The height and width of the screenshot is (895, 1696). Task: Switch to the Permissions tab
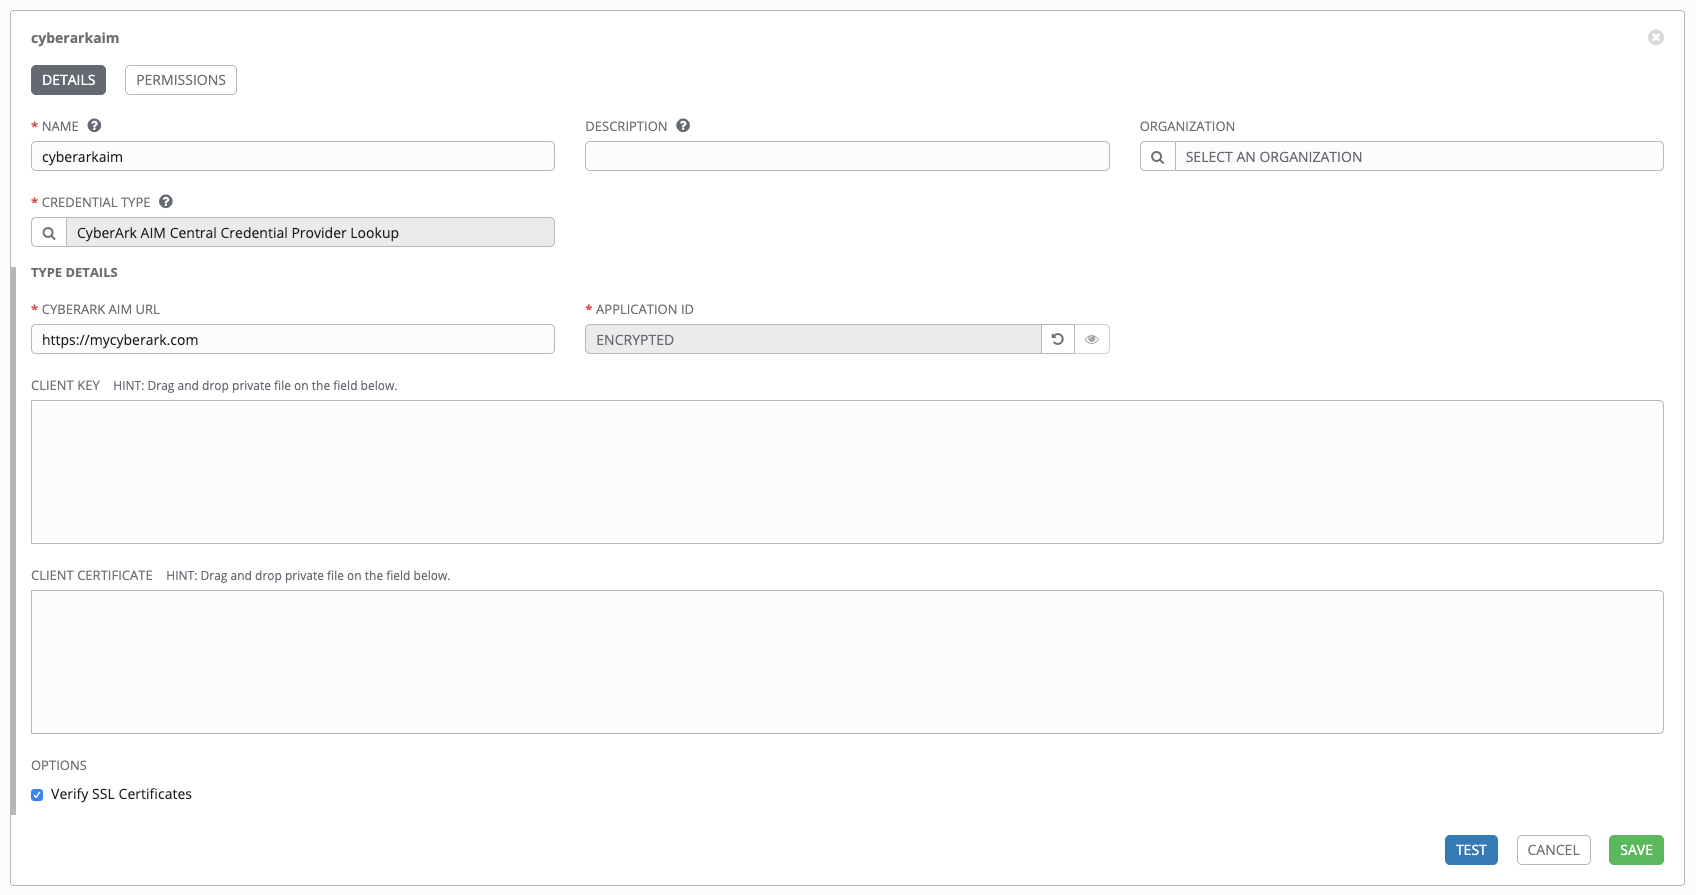point(181,80)
